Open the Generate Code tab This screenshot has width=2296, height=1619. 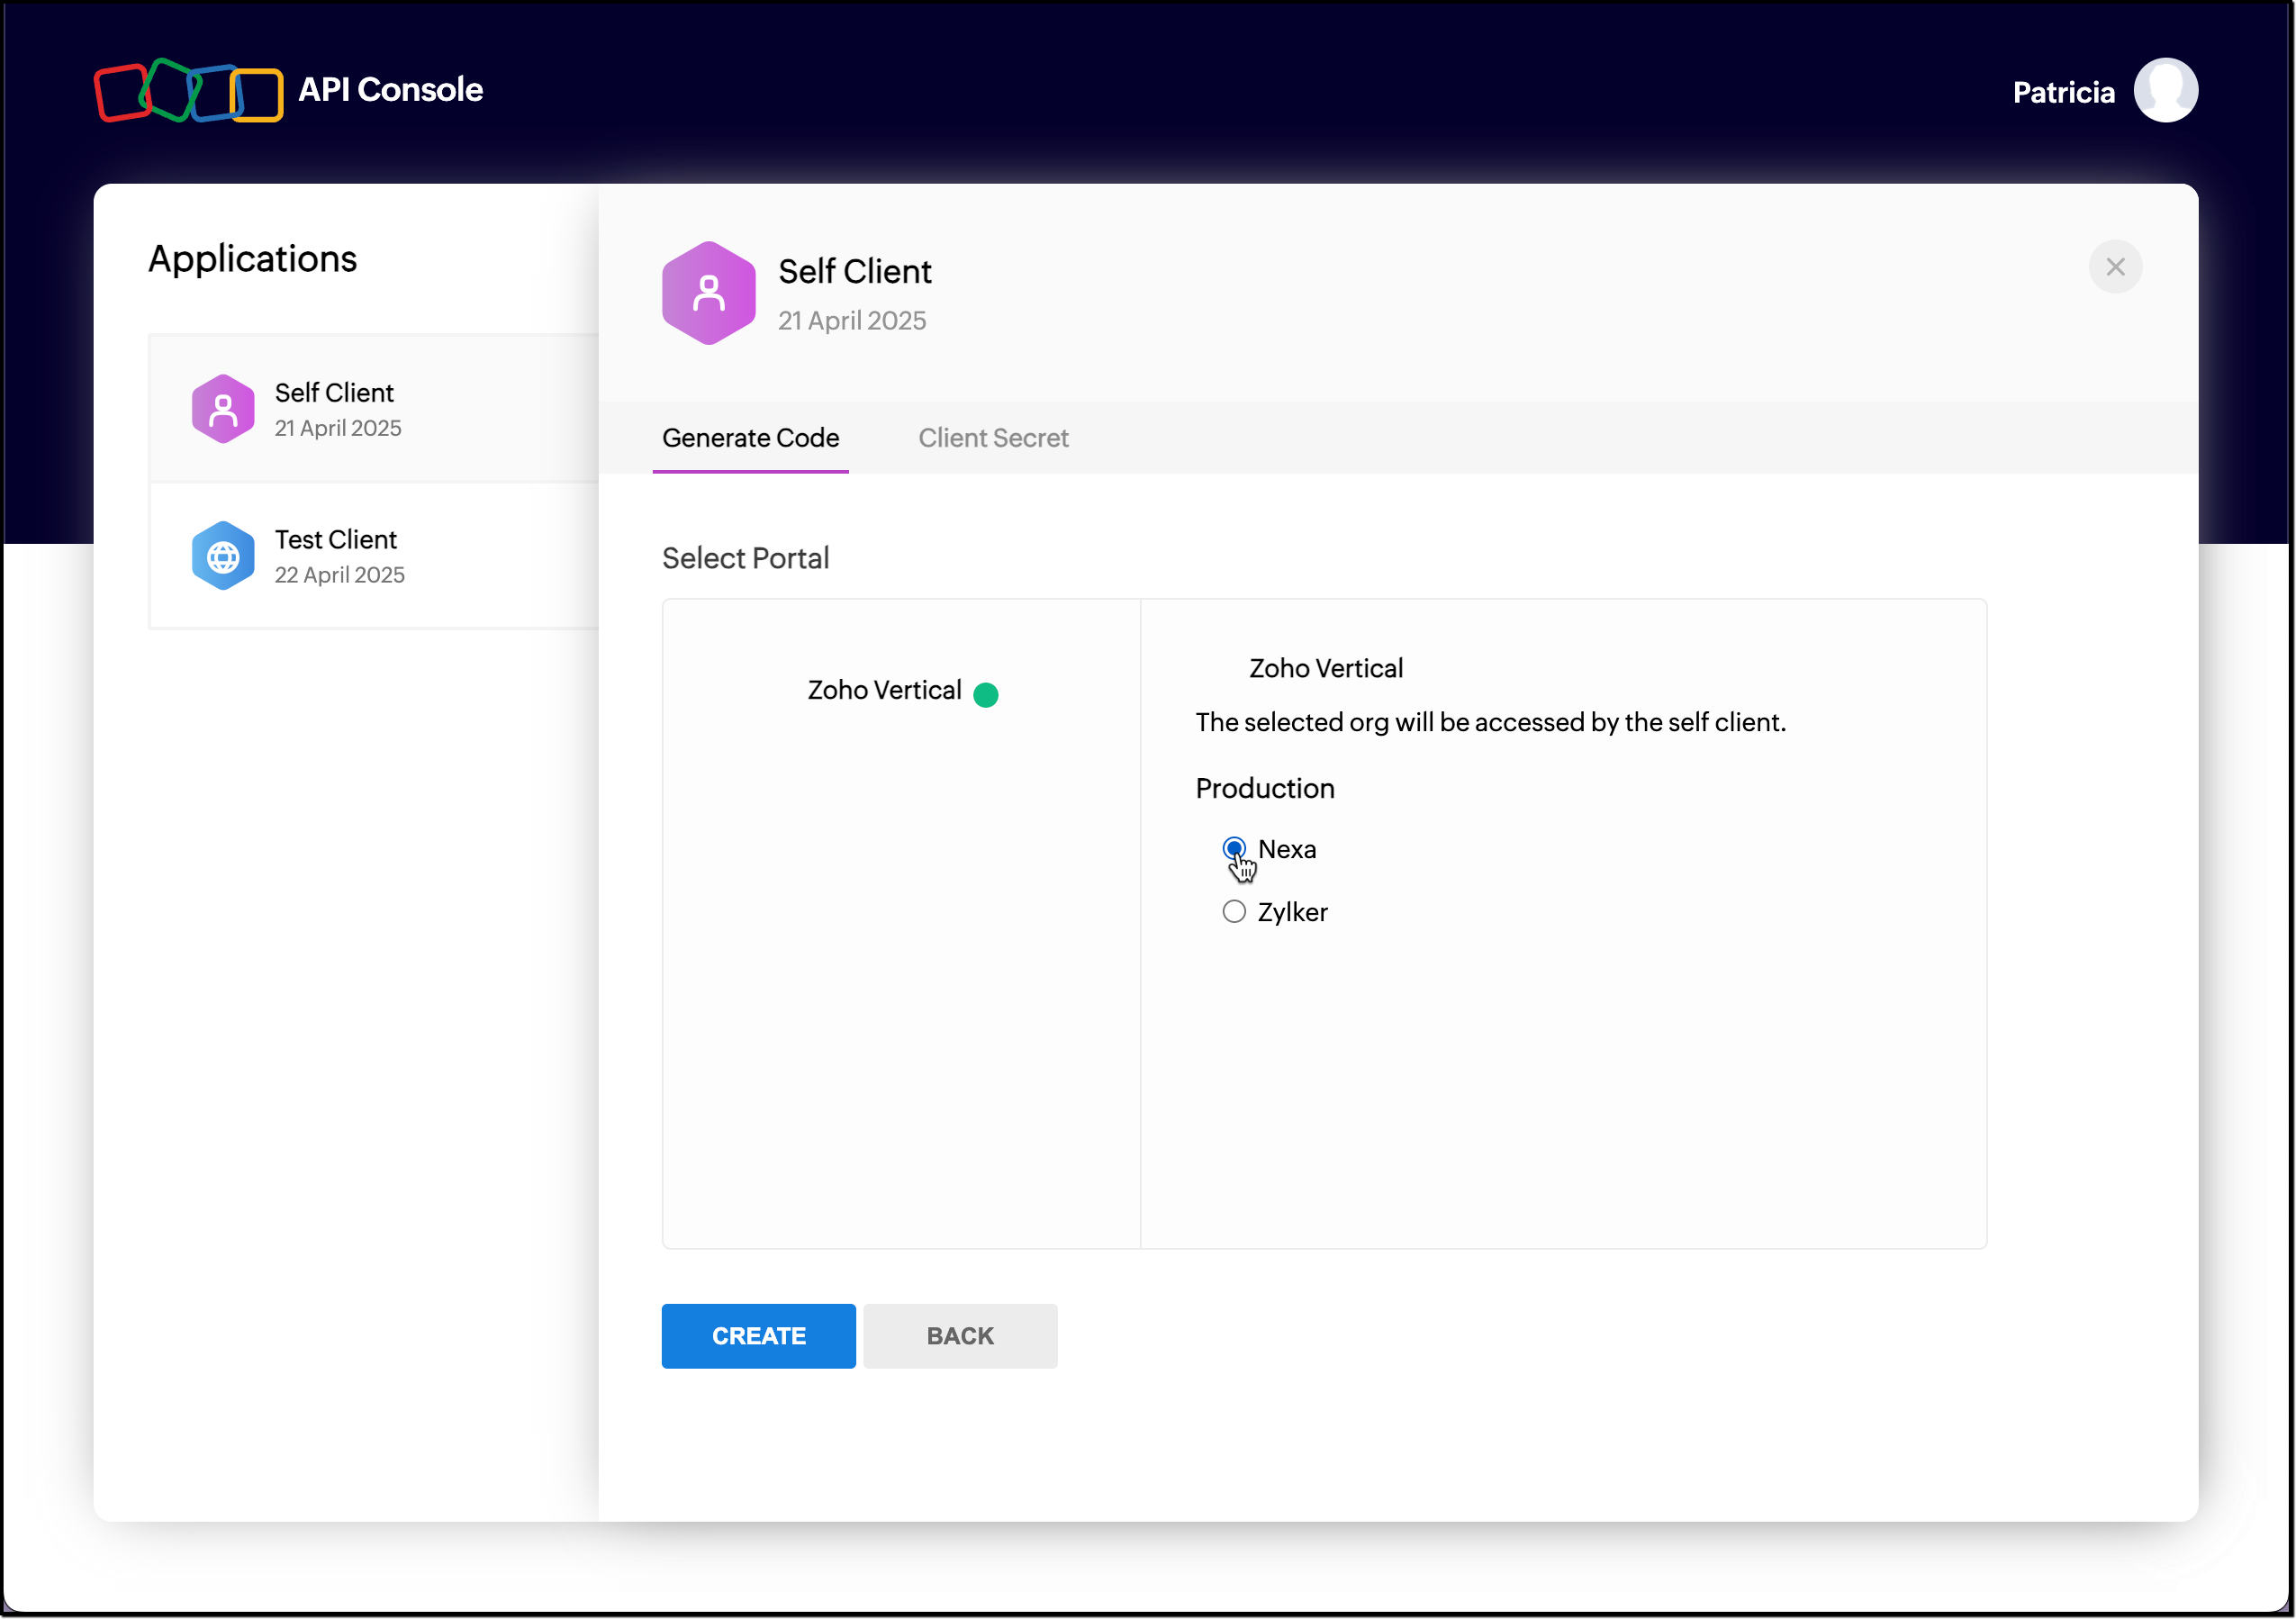[750, 438]
